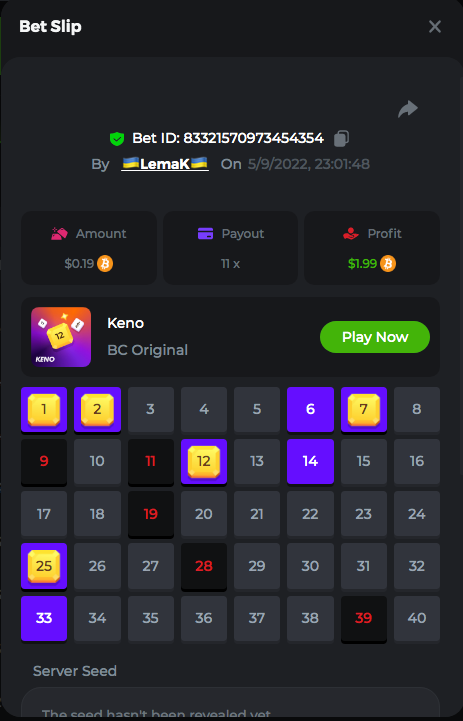Viewport: 463px width, 721px height.
Task: Click the share arrow icon
Action: point(408,109)
